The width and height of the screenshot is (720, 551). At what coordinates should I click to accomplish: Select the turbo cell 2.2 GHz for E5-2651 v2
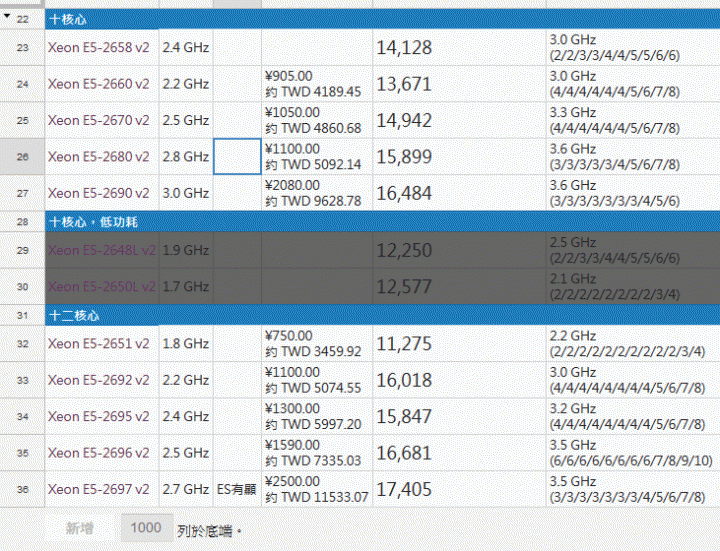click(633, 344)
